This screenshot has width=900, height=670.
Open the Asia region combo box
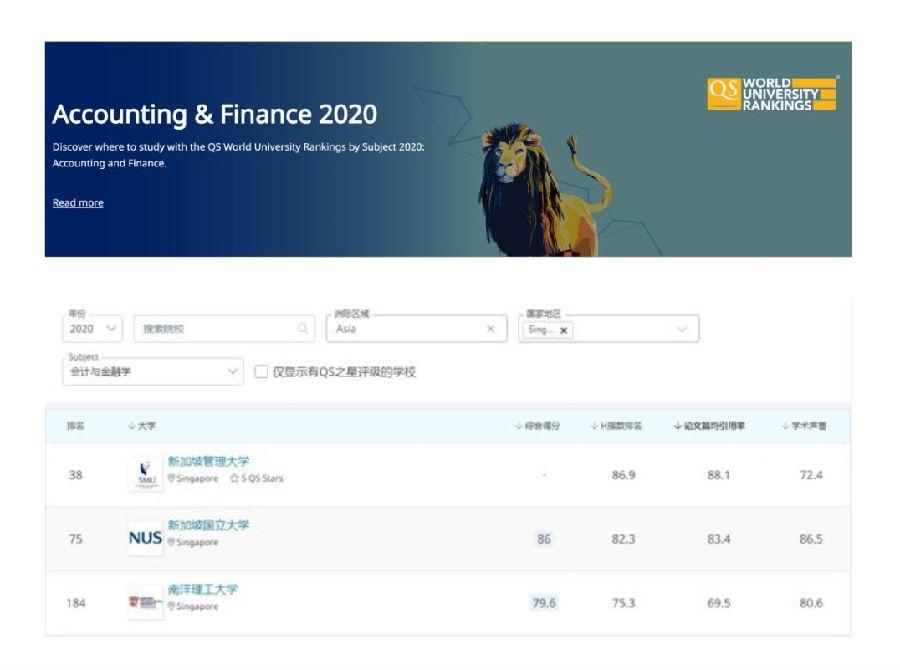tap(417, 328)
